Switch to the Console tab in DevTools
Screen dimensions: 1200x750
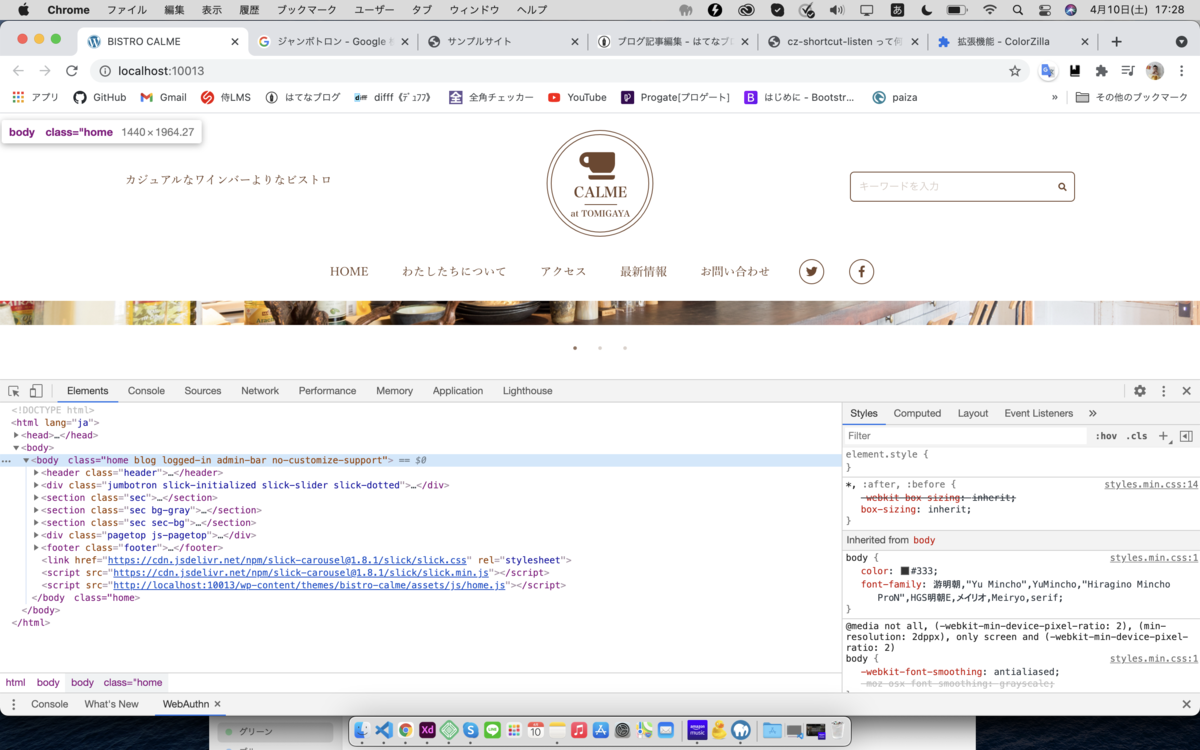coord(146,391)
